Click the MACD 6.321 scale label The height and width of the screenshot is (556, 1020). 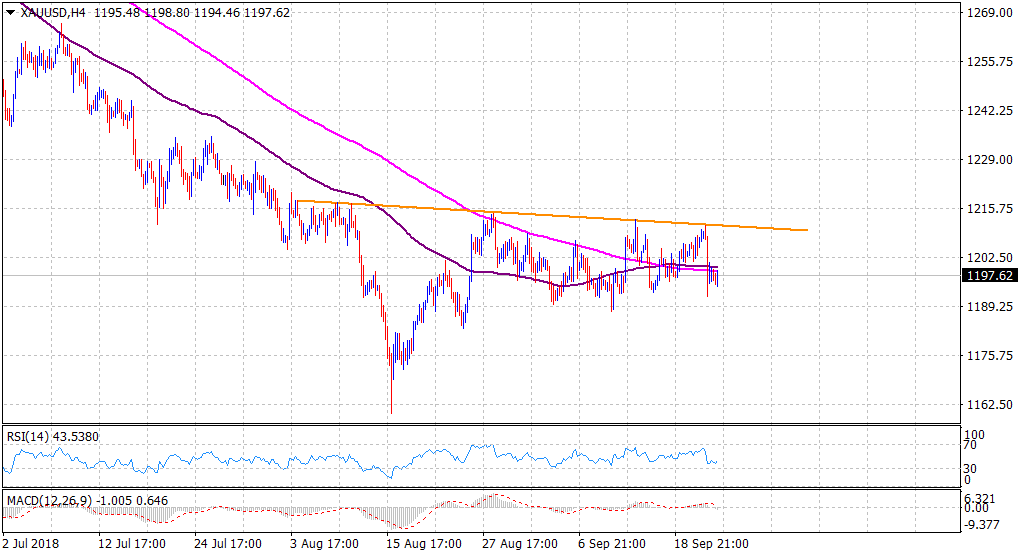978,497
